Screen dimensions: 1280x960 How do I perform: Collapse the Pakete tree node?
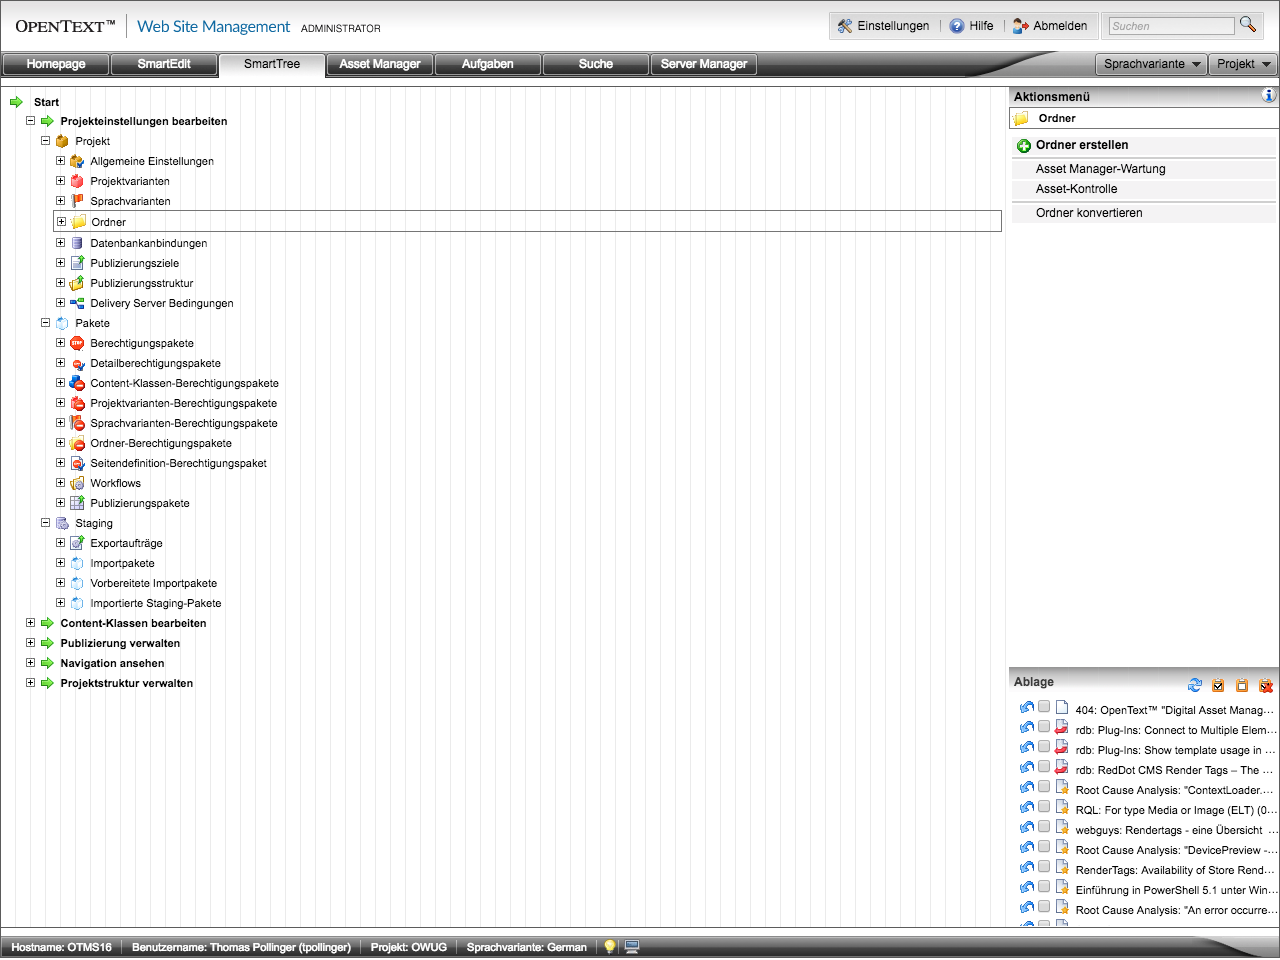pos(45,323)
